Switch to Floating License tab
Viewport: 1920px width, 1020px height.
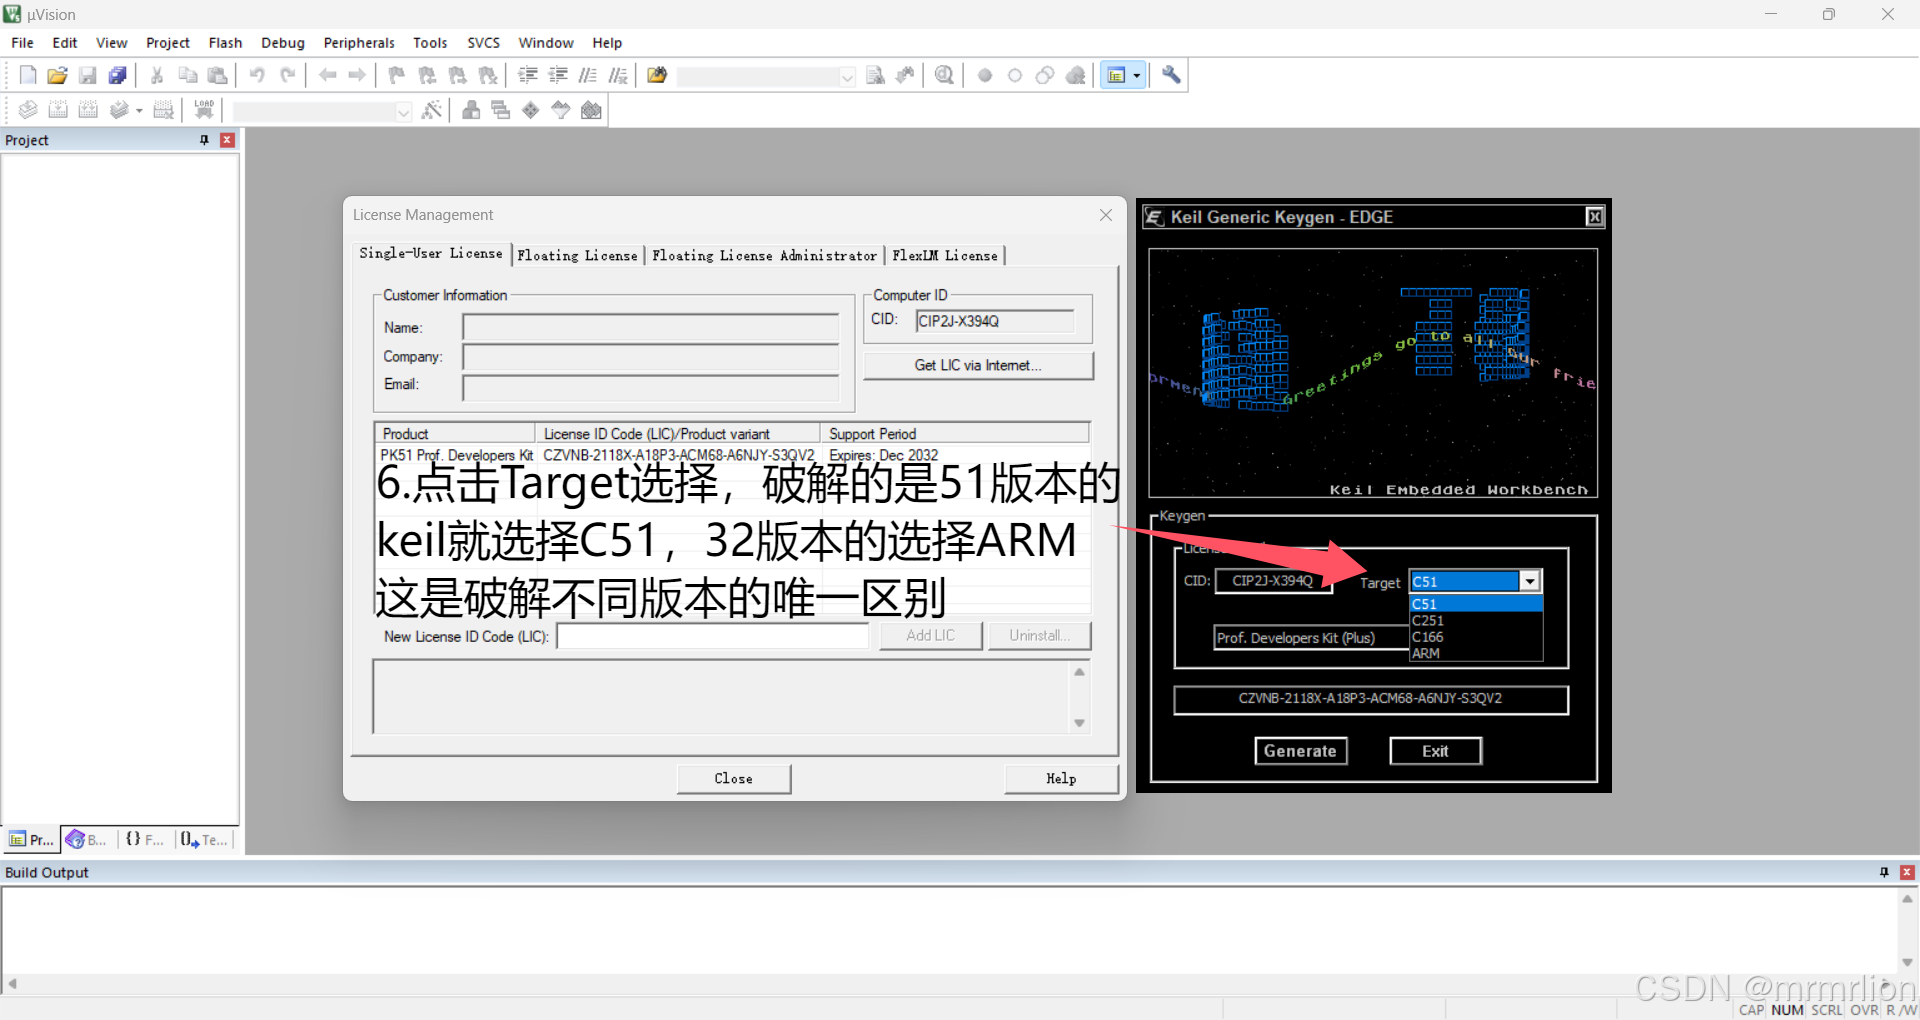point(577,256)
